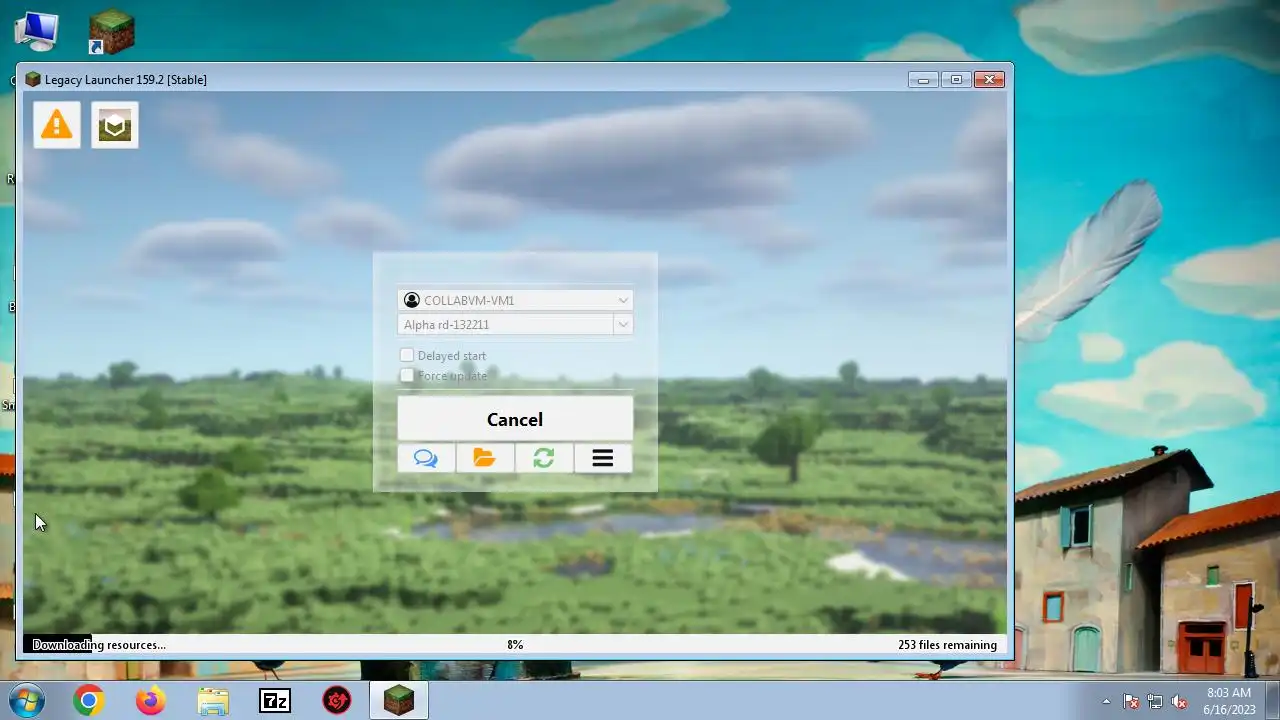Click the muted volume speaker tray icon
The height and width of the screenshot is (720, 1280).
(x=1179, y=701)
